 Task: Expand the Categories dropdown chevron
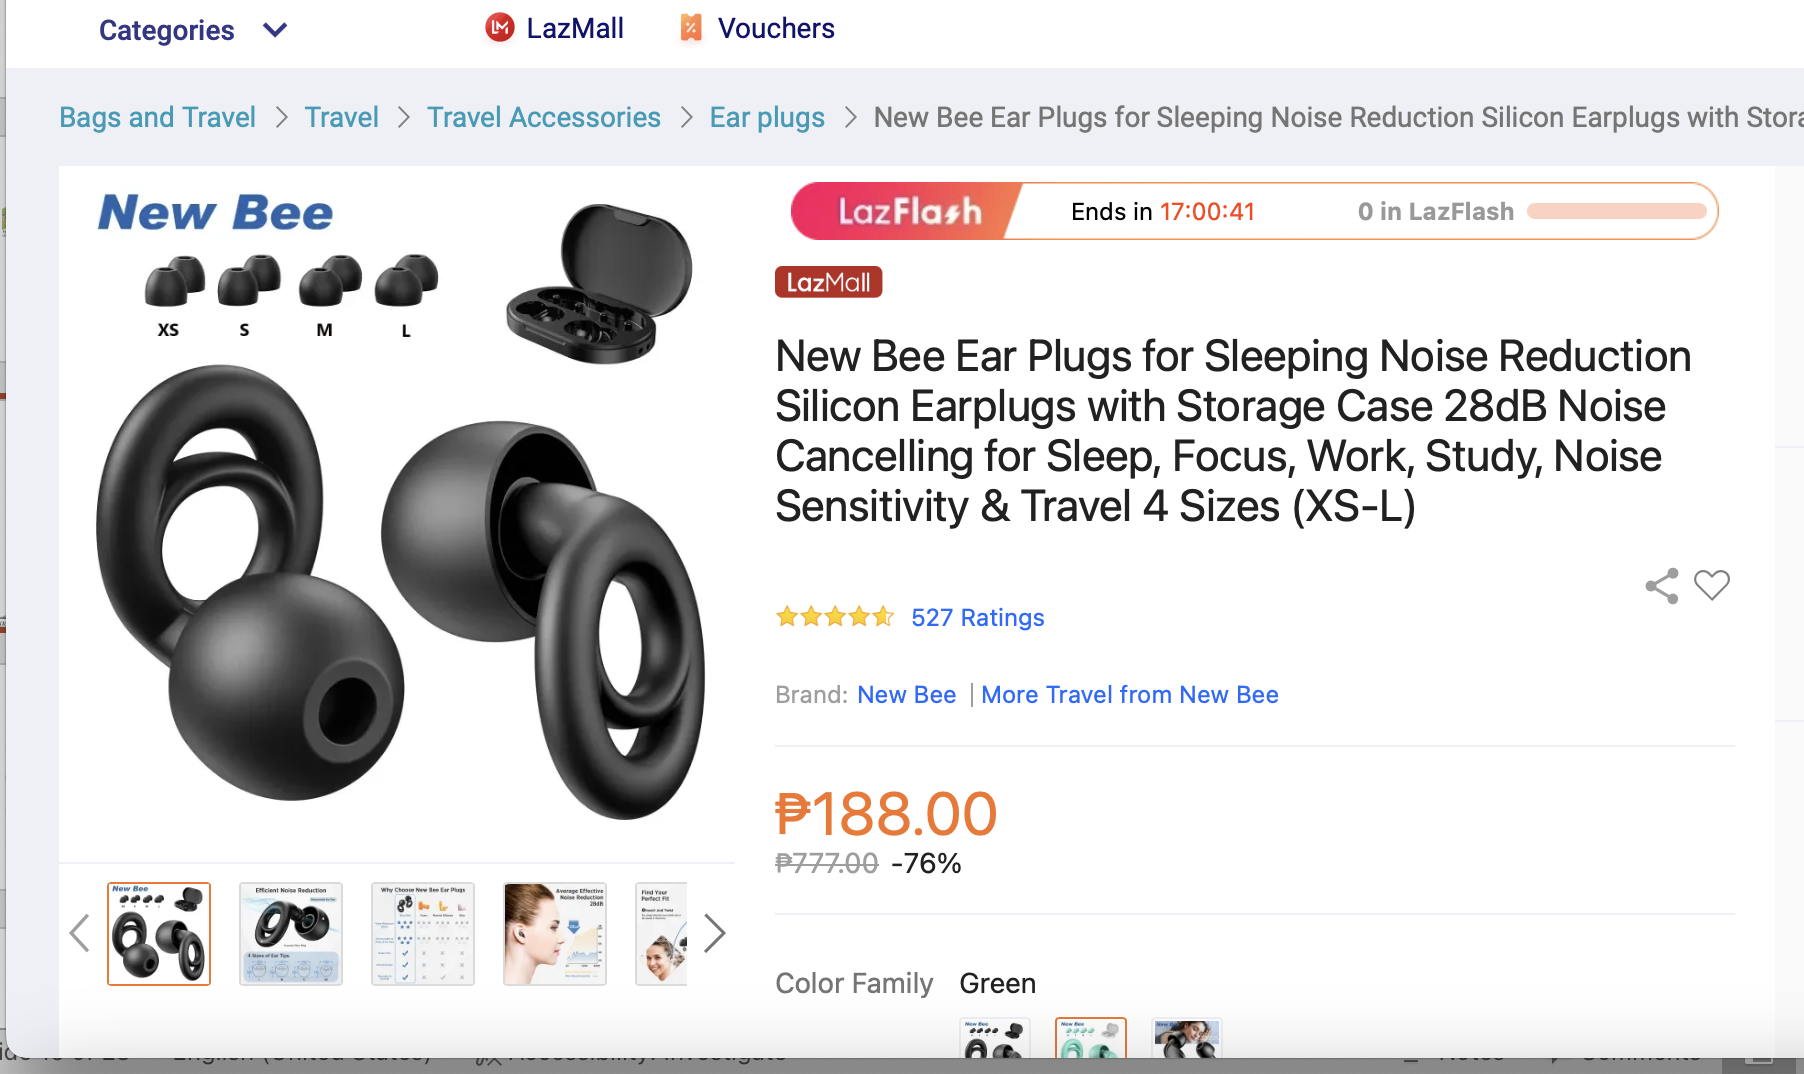pyautogui.click(x=275, y=30)
